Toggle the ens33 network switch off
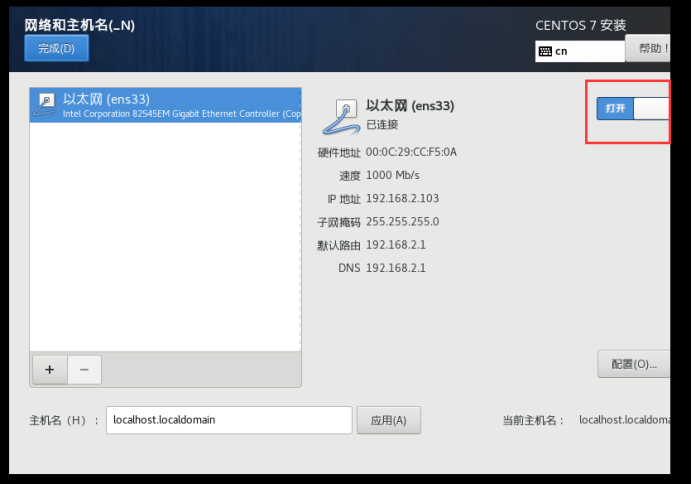Screen dimensions: 692x484 coord(633,109)
